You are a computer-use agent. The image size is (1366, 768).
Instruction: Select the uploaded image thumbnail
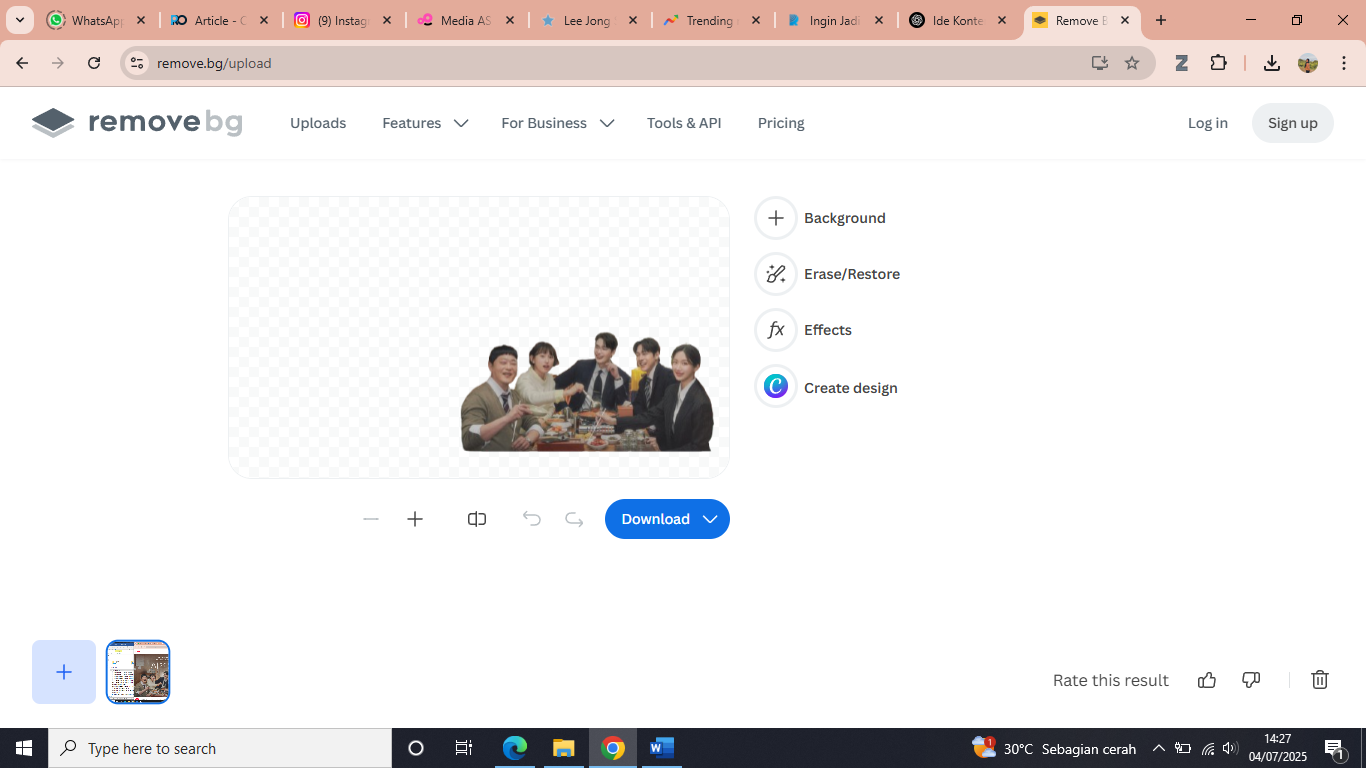[x=138, y=672]
